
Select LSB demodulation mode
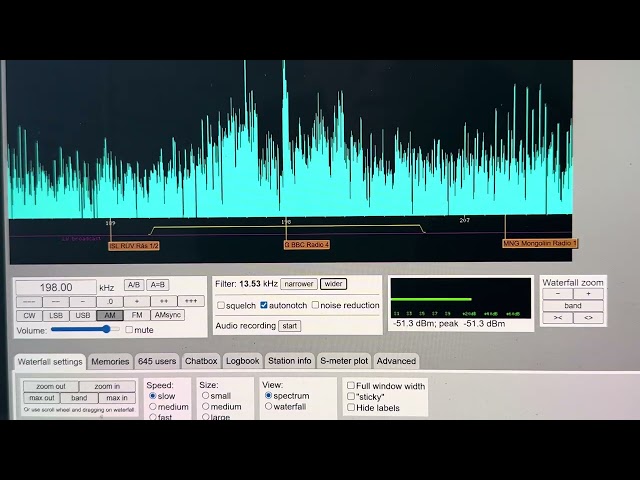(x=56, y=316)
